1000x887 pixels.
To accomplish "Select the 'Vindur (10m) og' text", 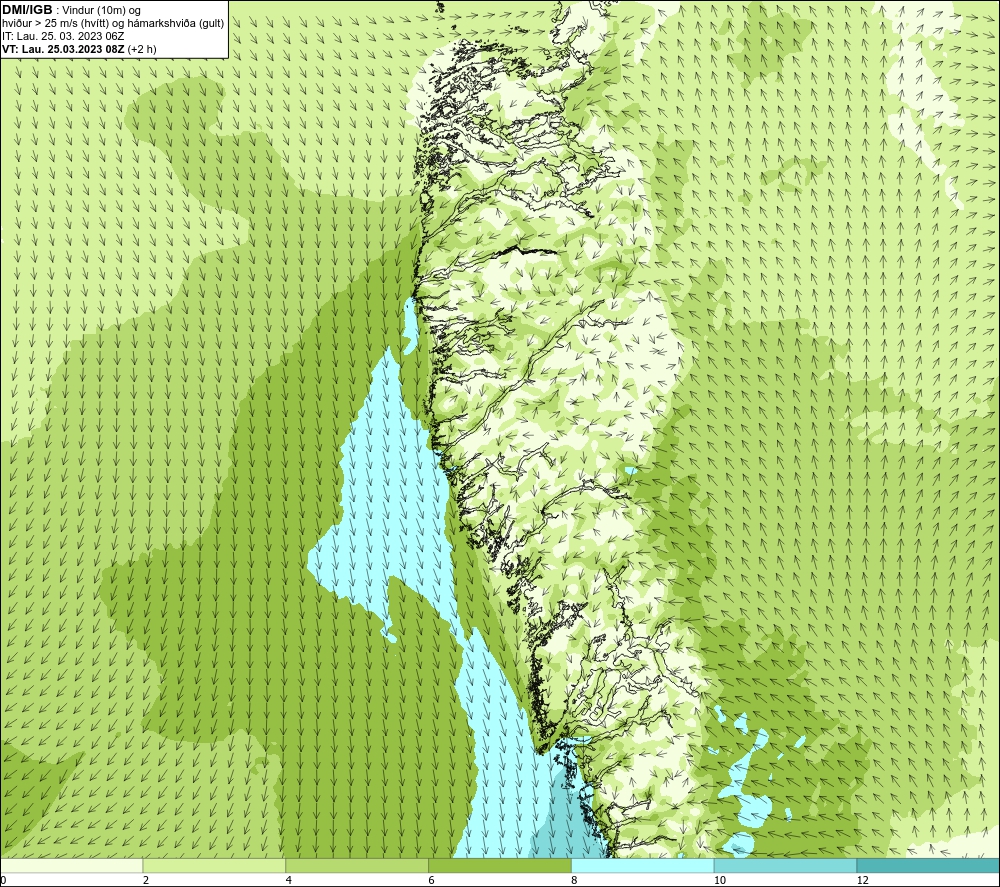I will (x=103, y=11).
